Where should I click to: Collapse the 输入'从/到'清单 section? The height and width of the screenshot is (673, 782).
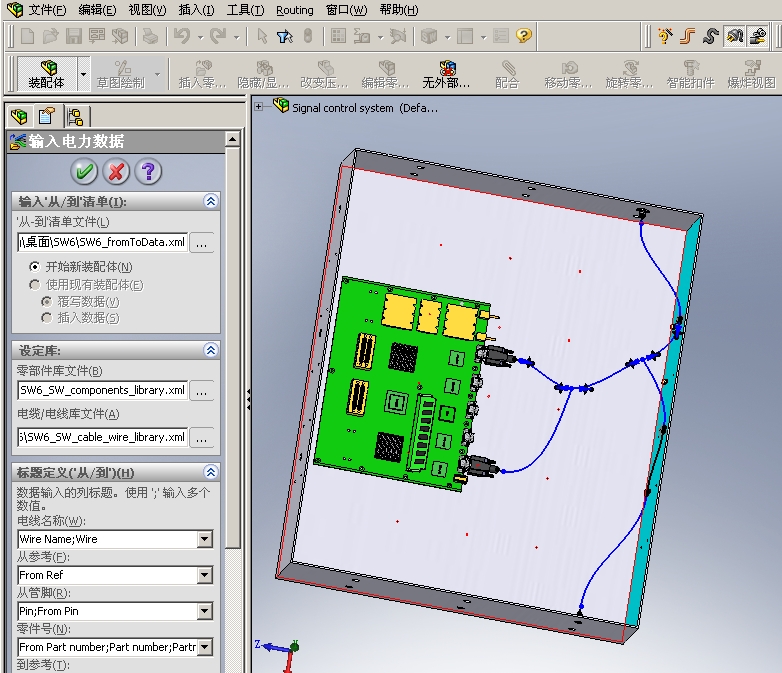[x=211, y=201]
